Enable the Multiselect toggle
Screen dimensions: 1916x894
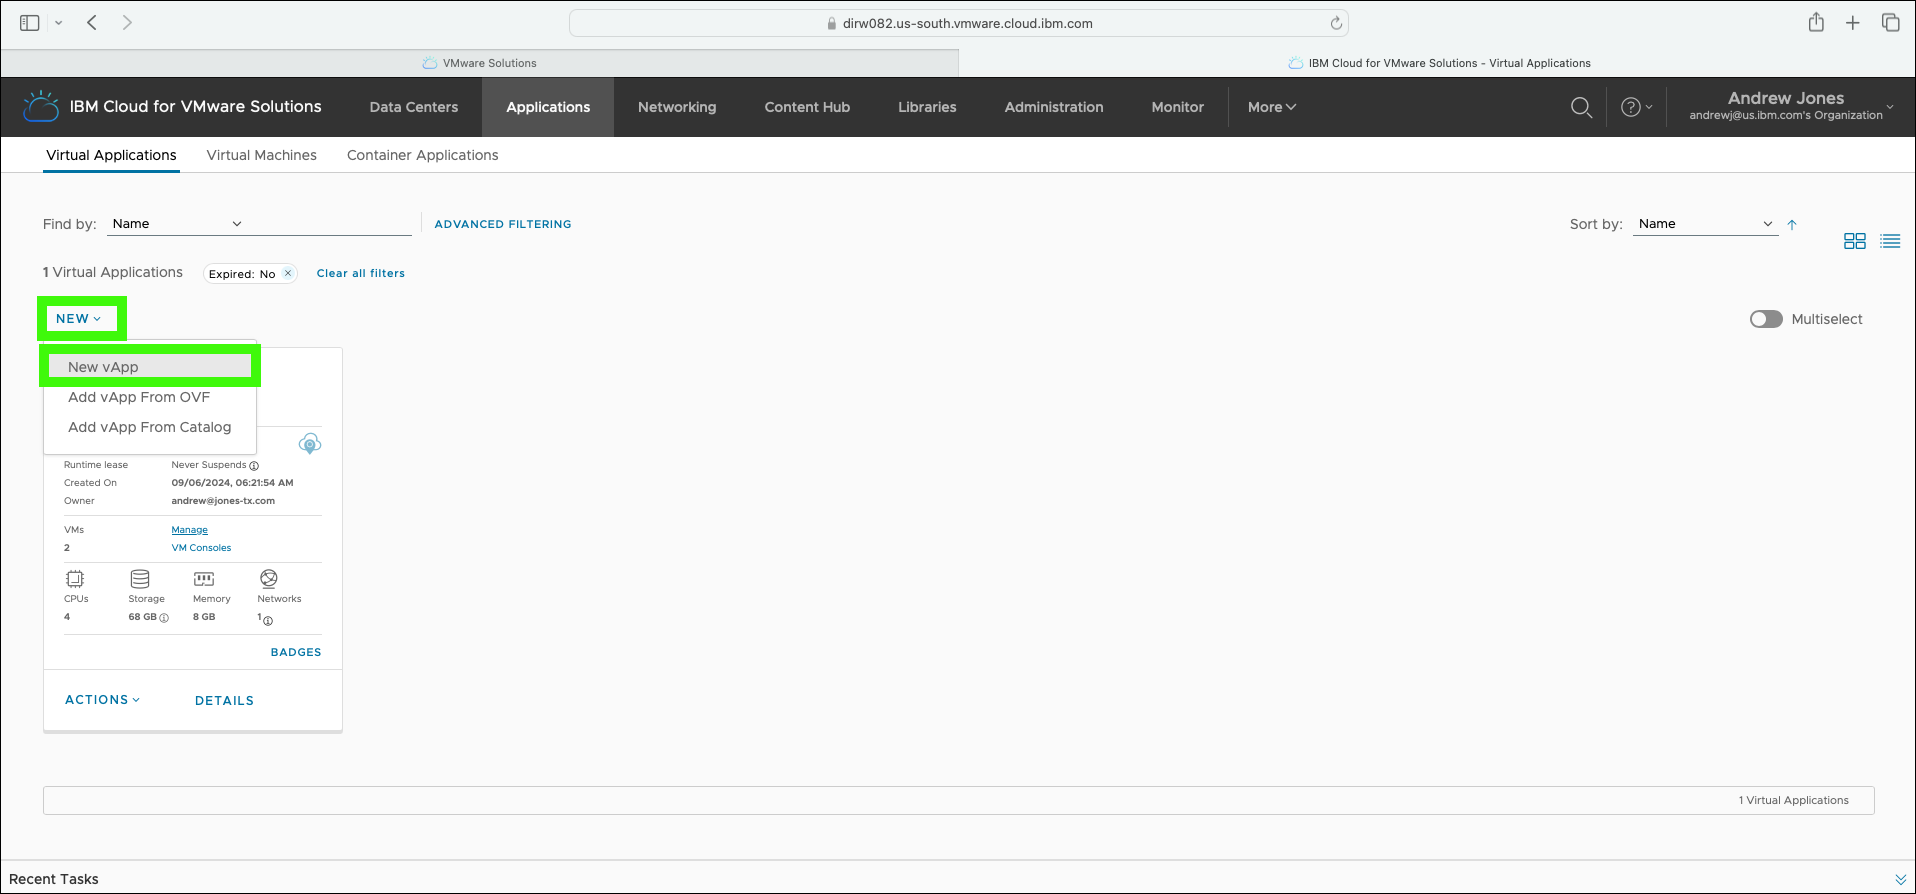pos(1766,319)
